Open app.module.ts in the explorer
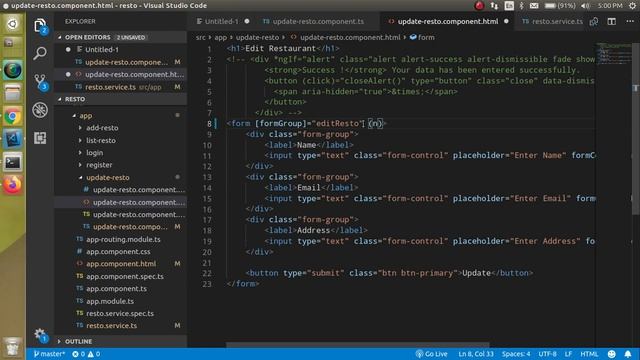 click(110, 301)
